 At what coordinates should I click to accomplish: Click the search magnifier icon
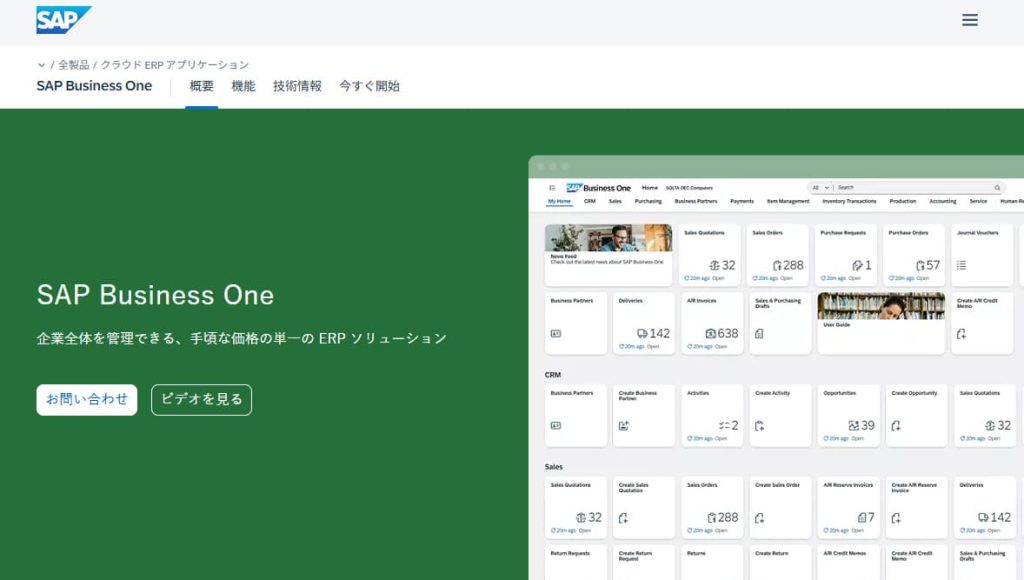997,187
